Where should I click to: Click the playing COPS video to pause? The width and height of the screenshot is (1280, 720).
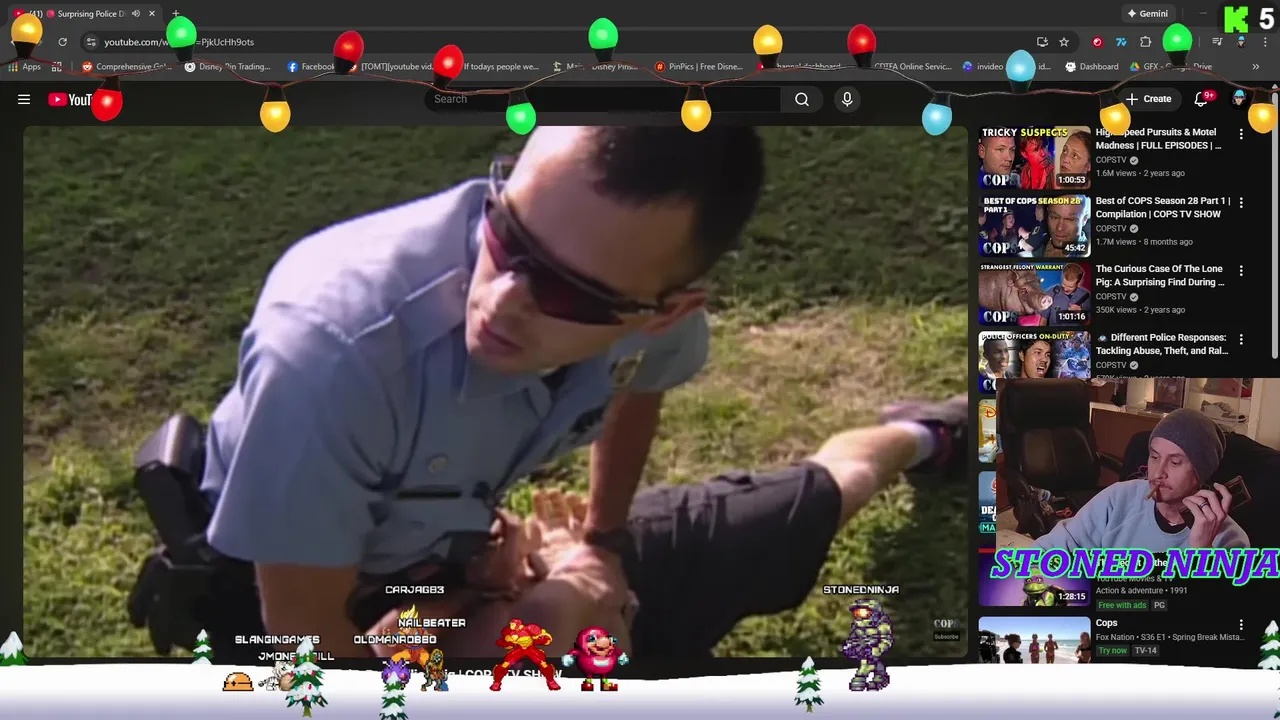coord(495,390)
